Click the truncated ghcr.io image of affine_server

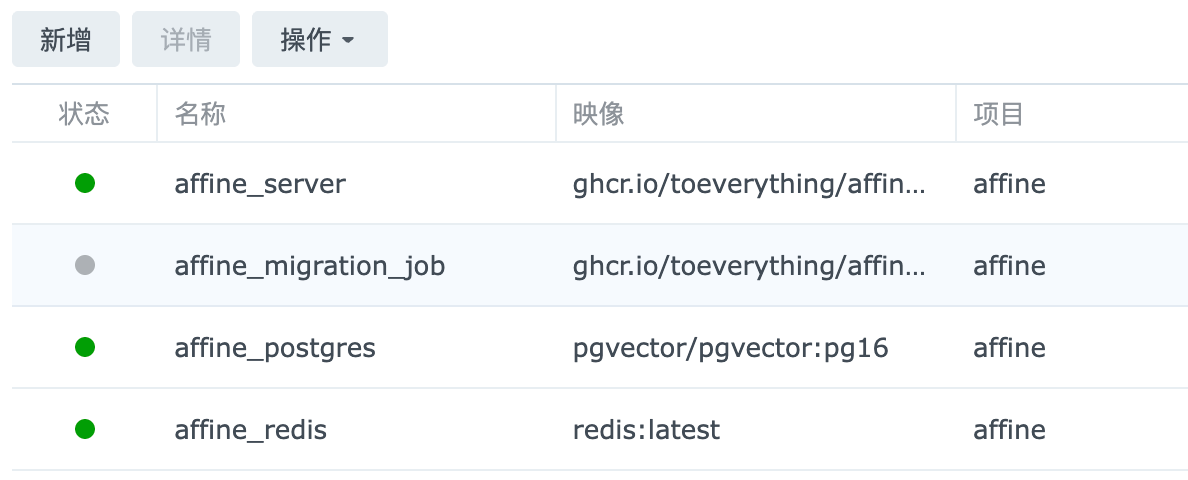[x=750, y=184]
